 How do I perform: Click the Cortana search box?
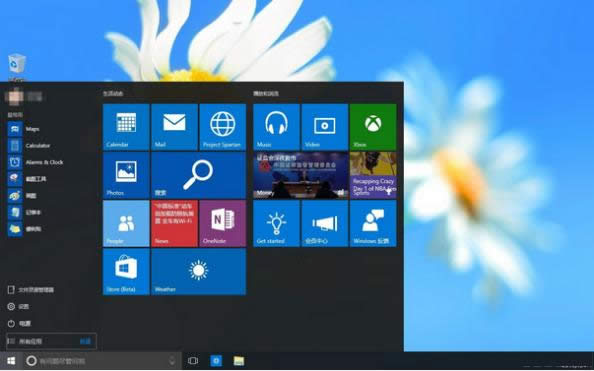[102, 361]
